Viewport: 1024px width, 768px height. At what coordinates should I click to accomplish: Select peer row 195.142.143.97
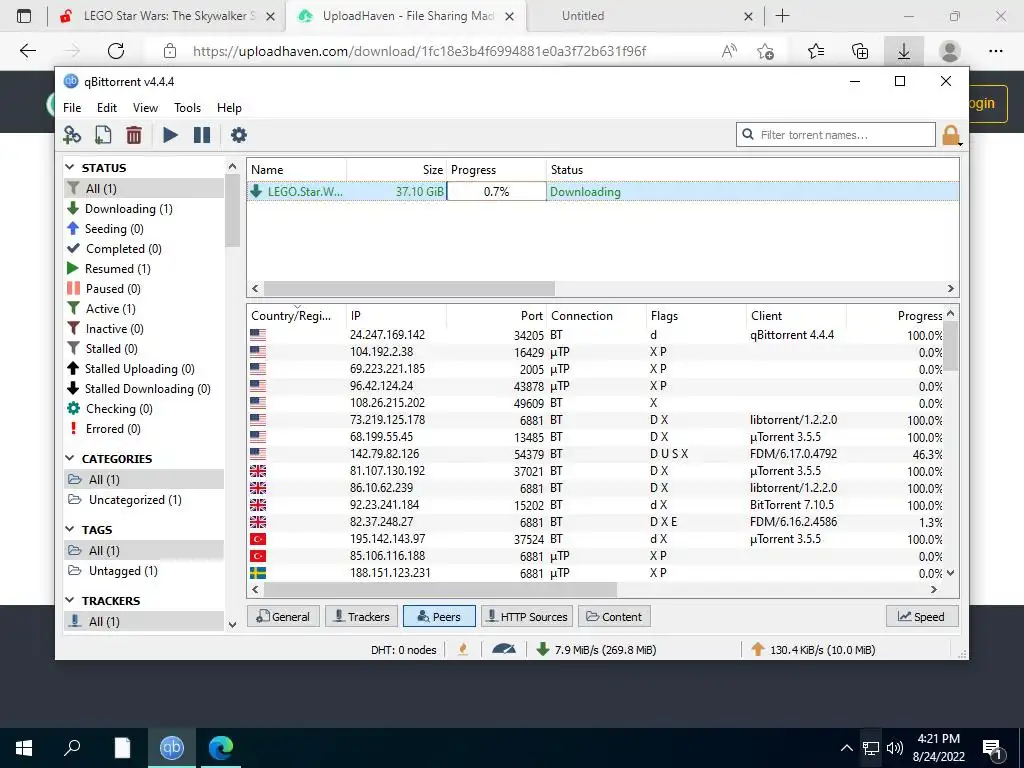pos(596,539)
